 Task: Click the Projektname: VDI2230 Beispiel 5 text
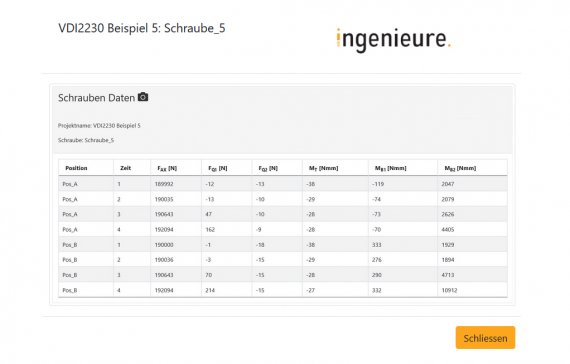pyautogui.click(x=99, y=125)
